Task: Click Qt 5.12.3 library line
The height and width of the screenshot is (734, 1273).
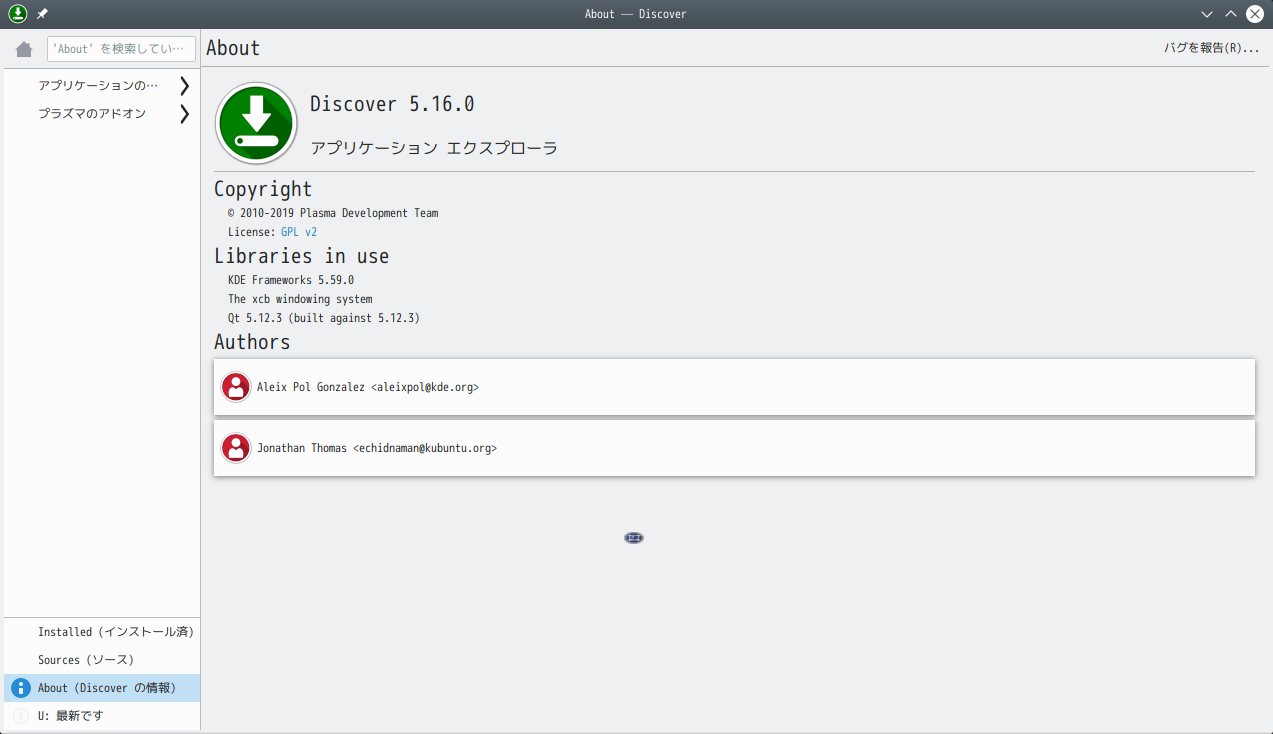Action: tap(324, 318)
